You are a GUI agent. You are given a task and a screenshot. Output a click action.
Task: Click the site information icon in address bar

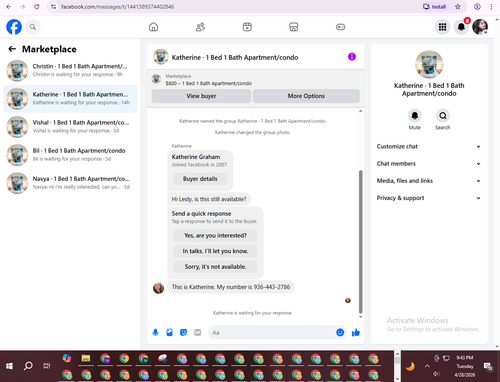(53, 7)
